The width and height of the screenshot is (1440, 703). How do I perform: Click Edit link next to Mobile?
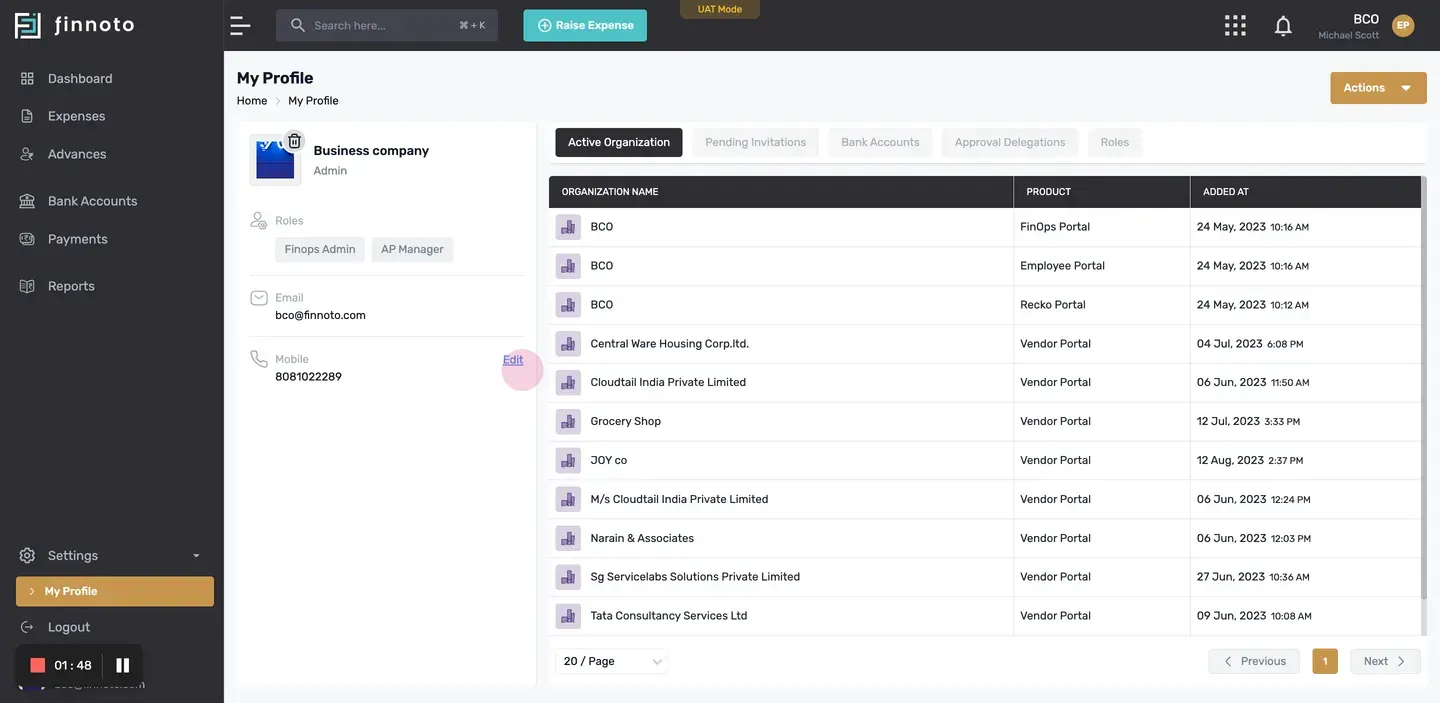[513, 360]
